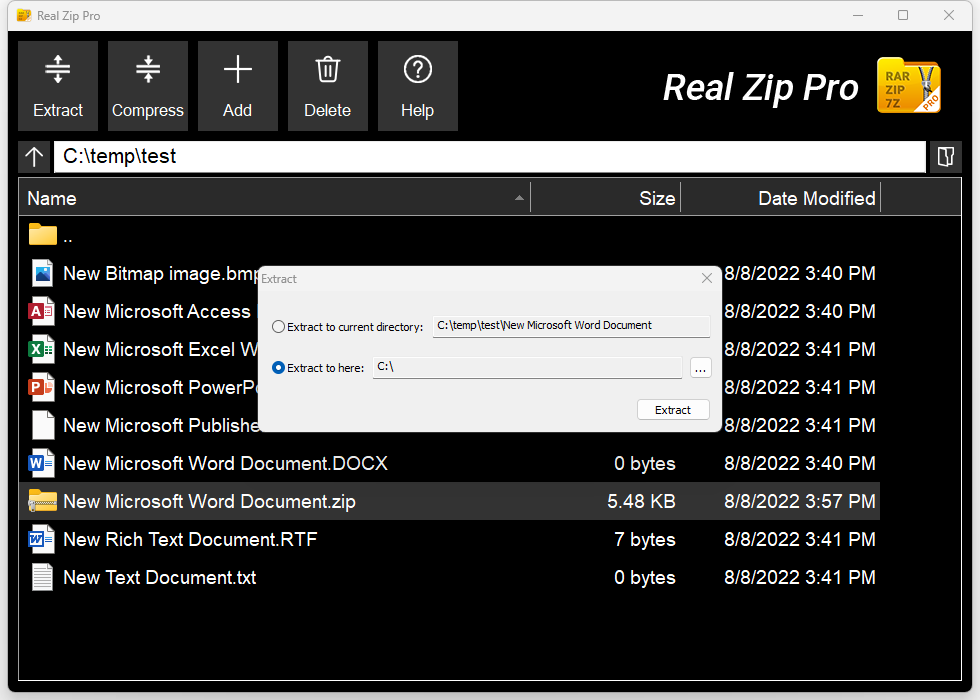Click the current directory path field

point(571,326)
